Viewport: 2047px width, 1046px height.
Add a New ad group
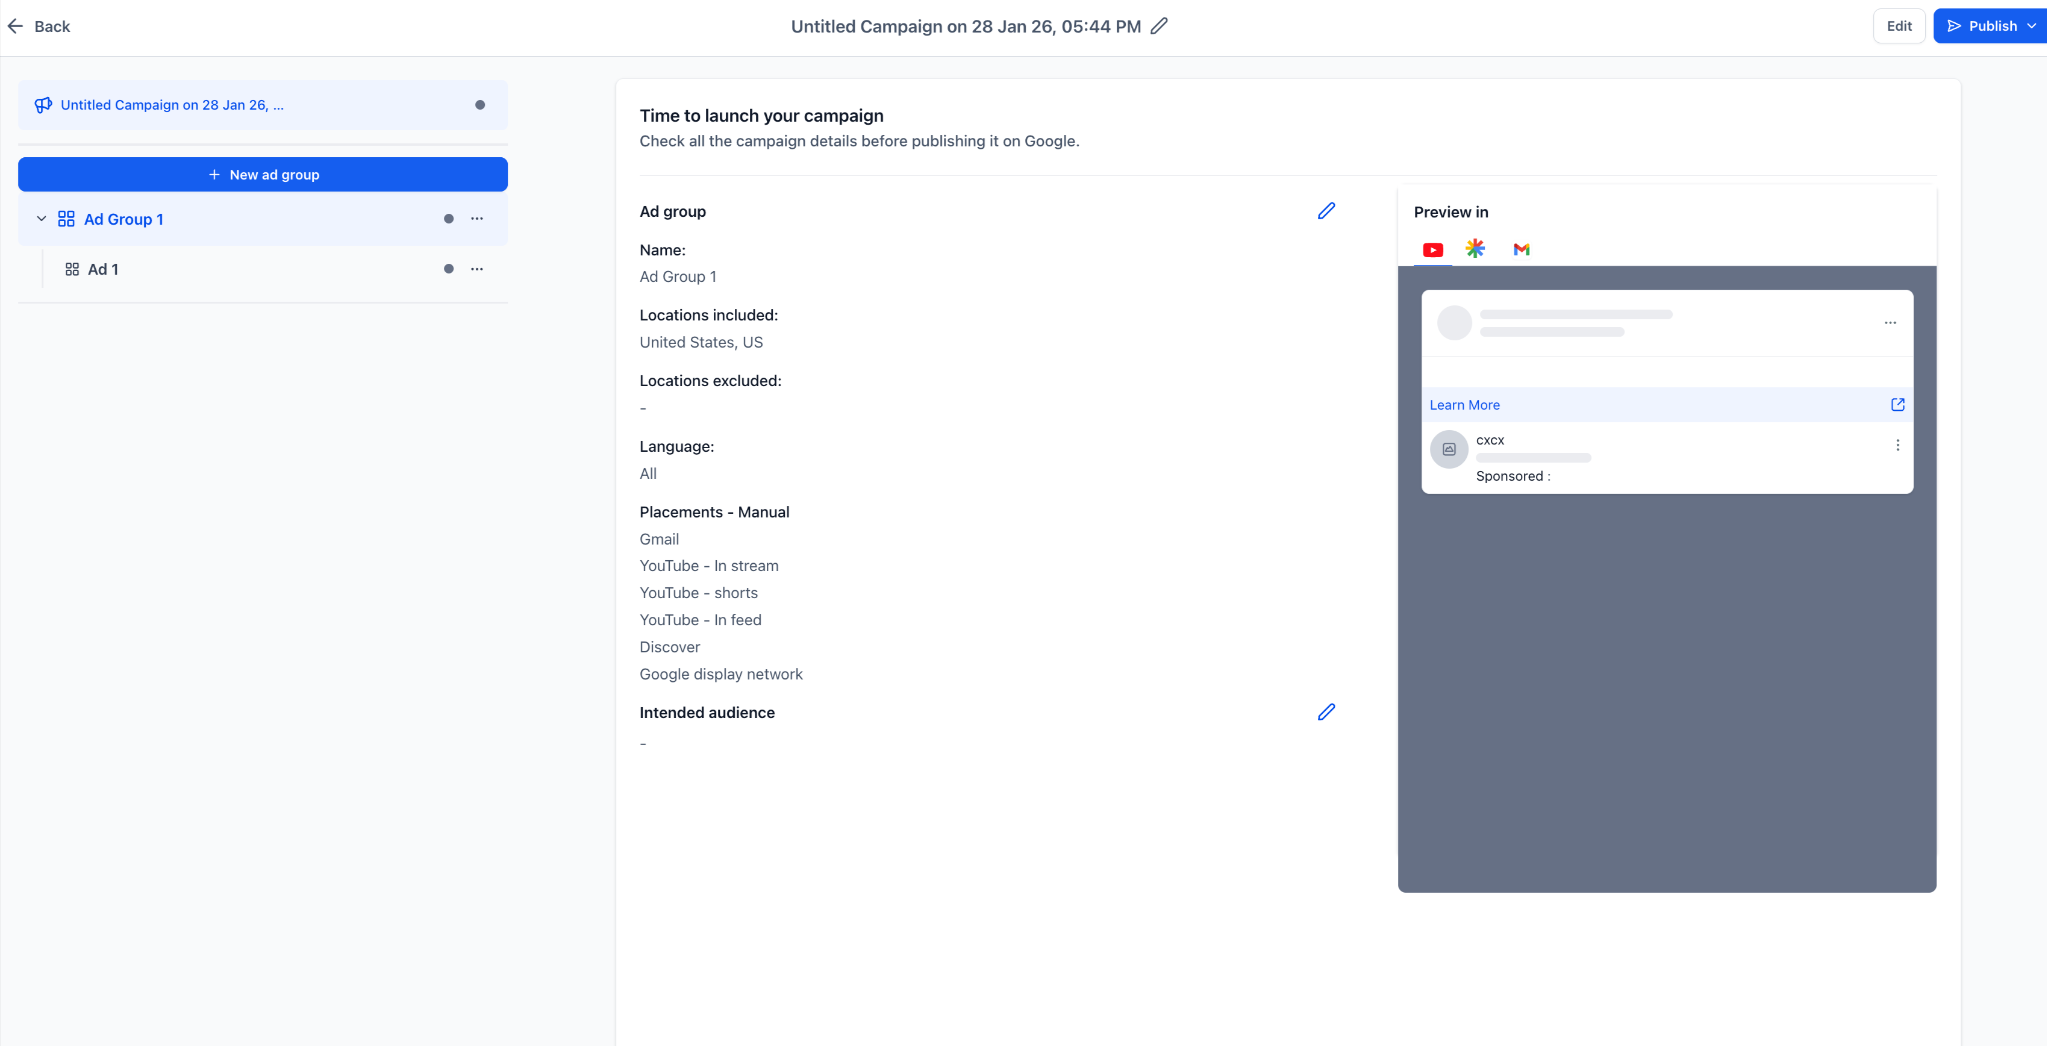tap(263, 174)
